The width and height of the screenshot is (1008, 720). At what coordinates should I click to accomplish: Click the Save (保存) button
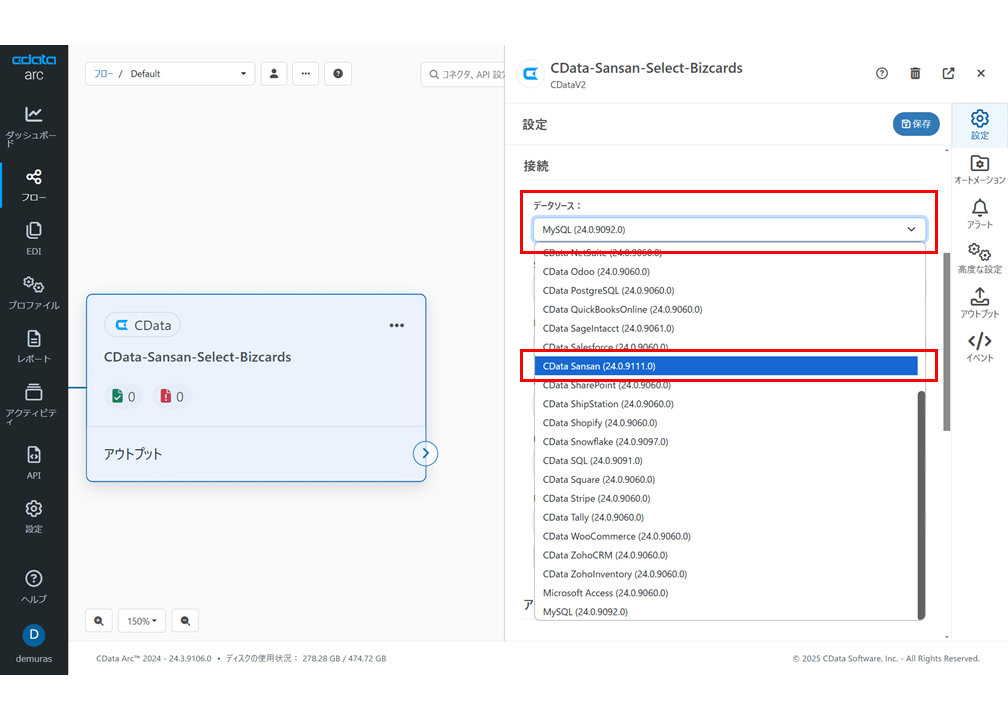(916, 124)
